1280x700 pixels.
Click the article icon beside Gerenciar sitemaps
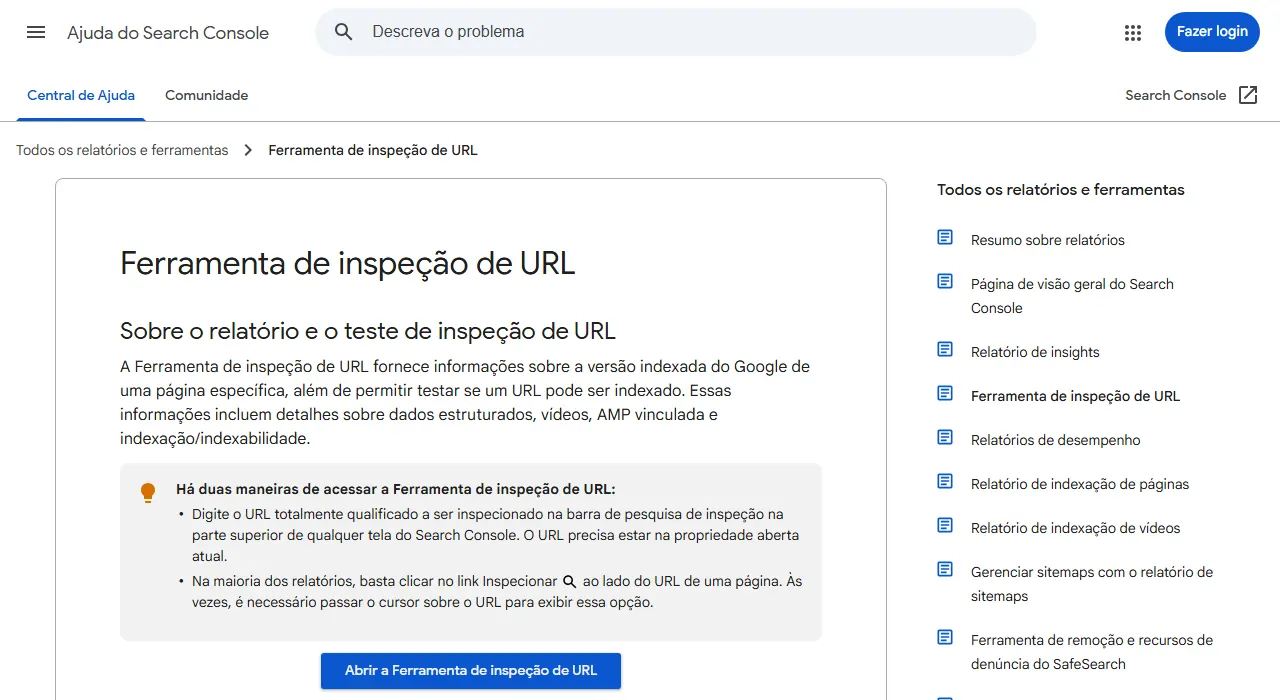click(x=945, y=569)
